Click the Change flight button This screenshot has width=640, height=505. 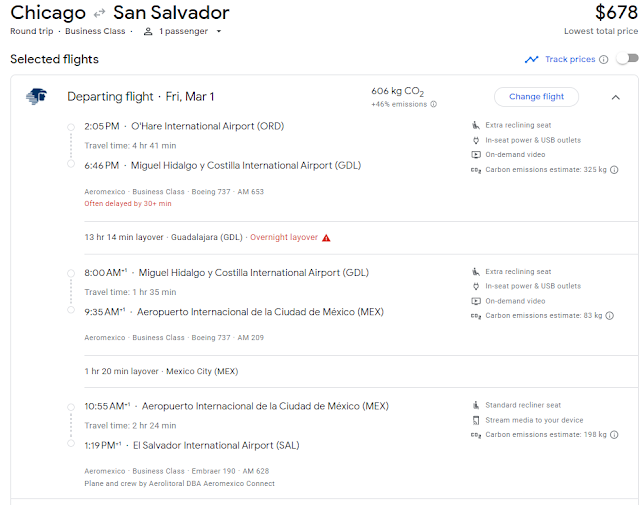pos(536,97)
